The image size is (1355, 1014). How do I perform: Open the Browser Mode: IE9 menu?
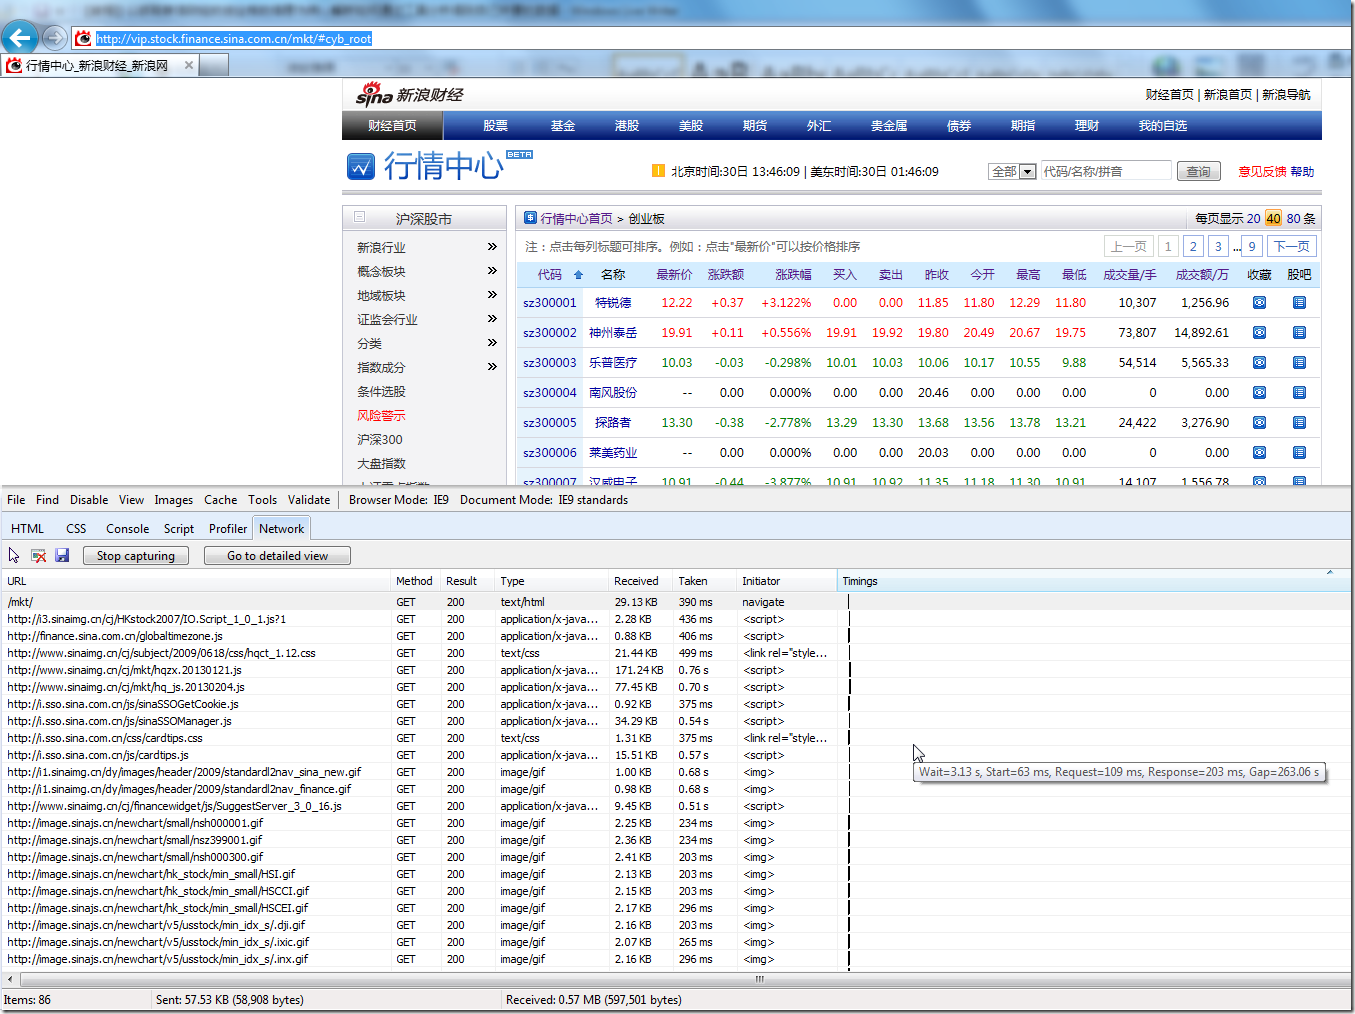[399, 500]
